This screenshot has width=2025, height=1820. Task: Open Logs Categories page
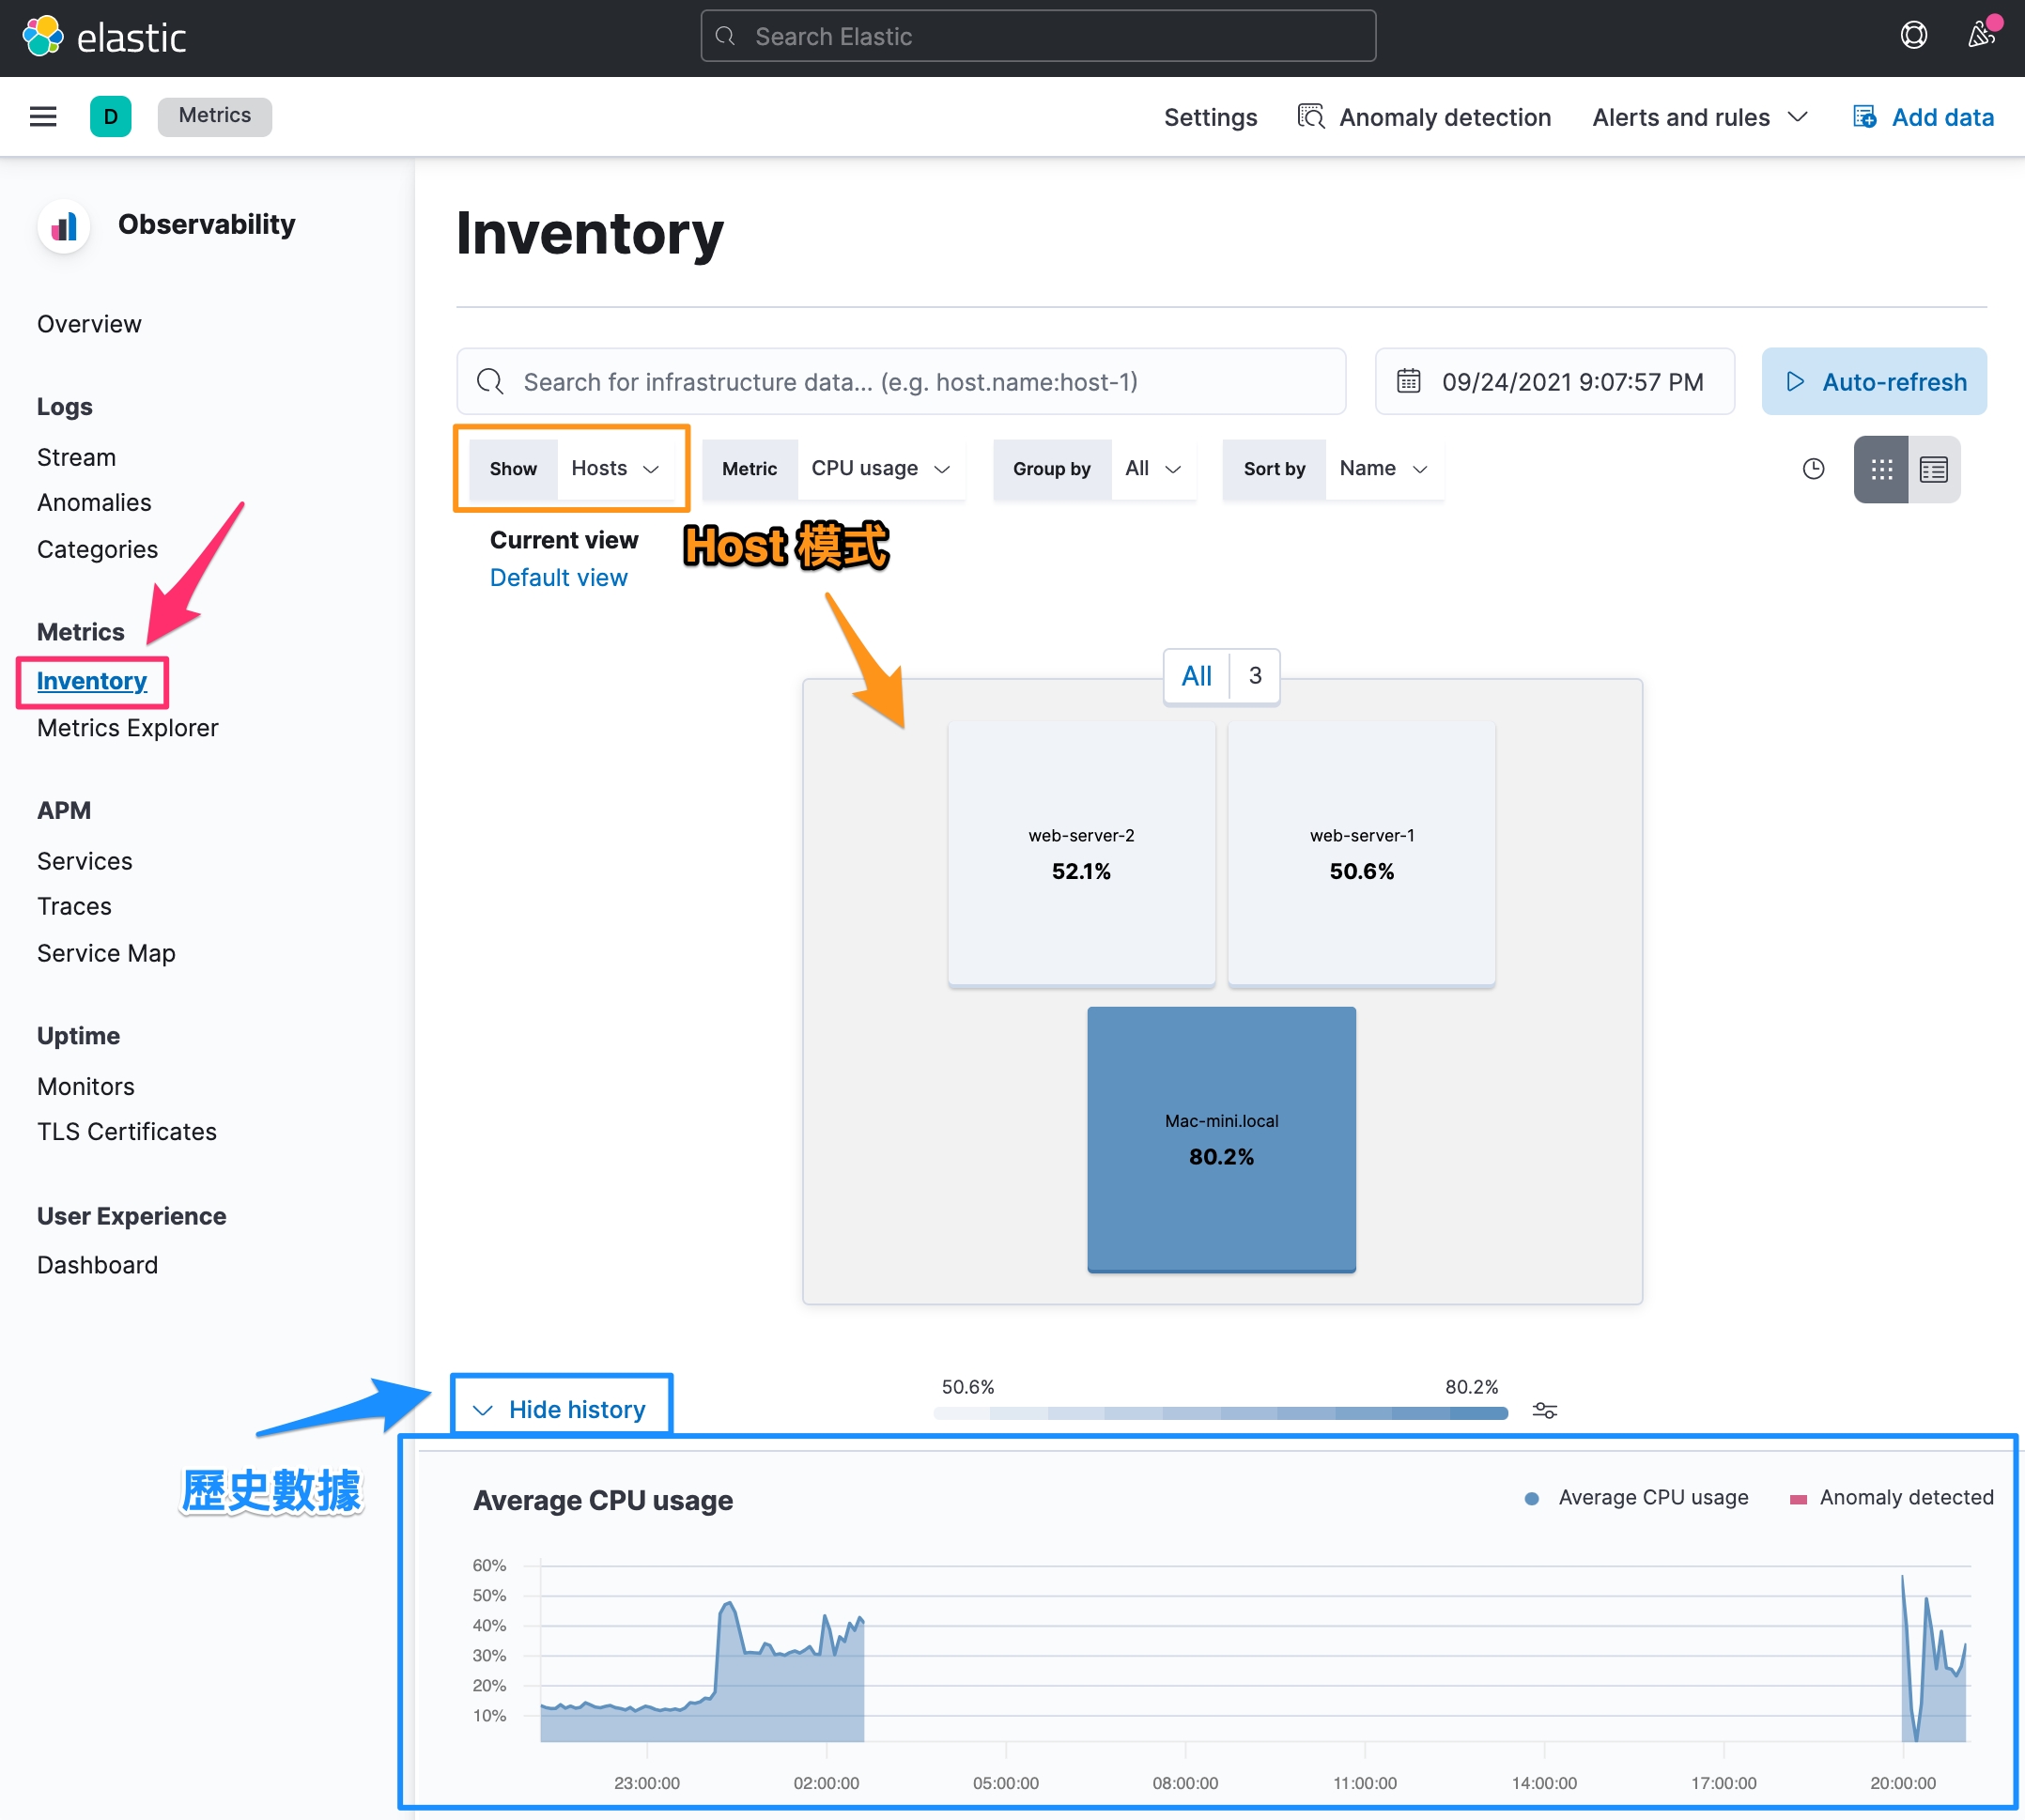97,549
